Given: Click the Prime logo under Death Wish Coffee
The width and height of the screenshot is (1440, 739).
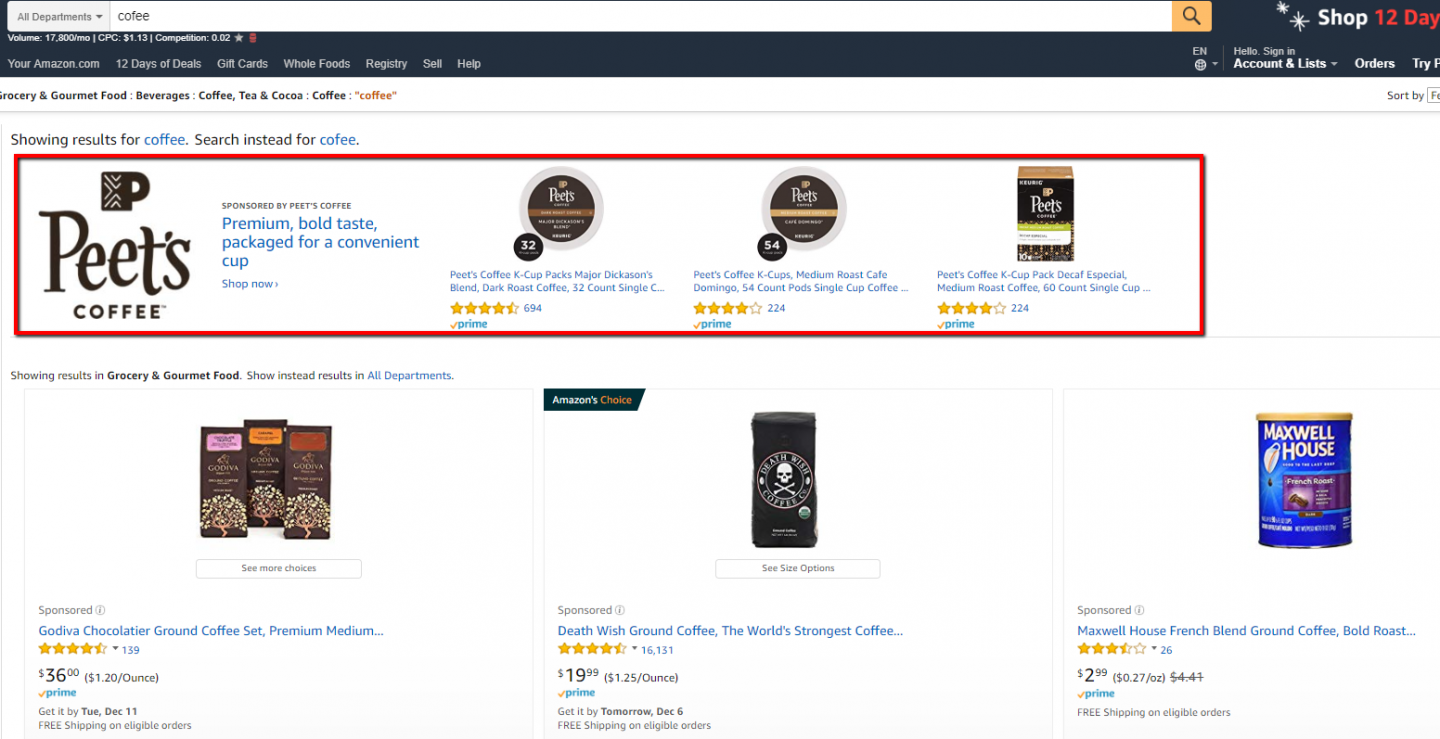Looking at the screenshot, I should (576, 692).
